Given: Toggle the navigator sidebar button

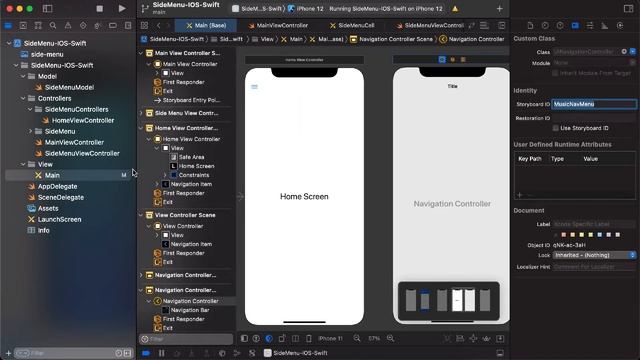Looking at the screenshot, I should coord(47,8).
